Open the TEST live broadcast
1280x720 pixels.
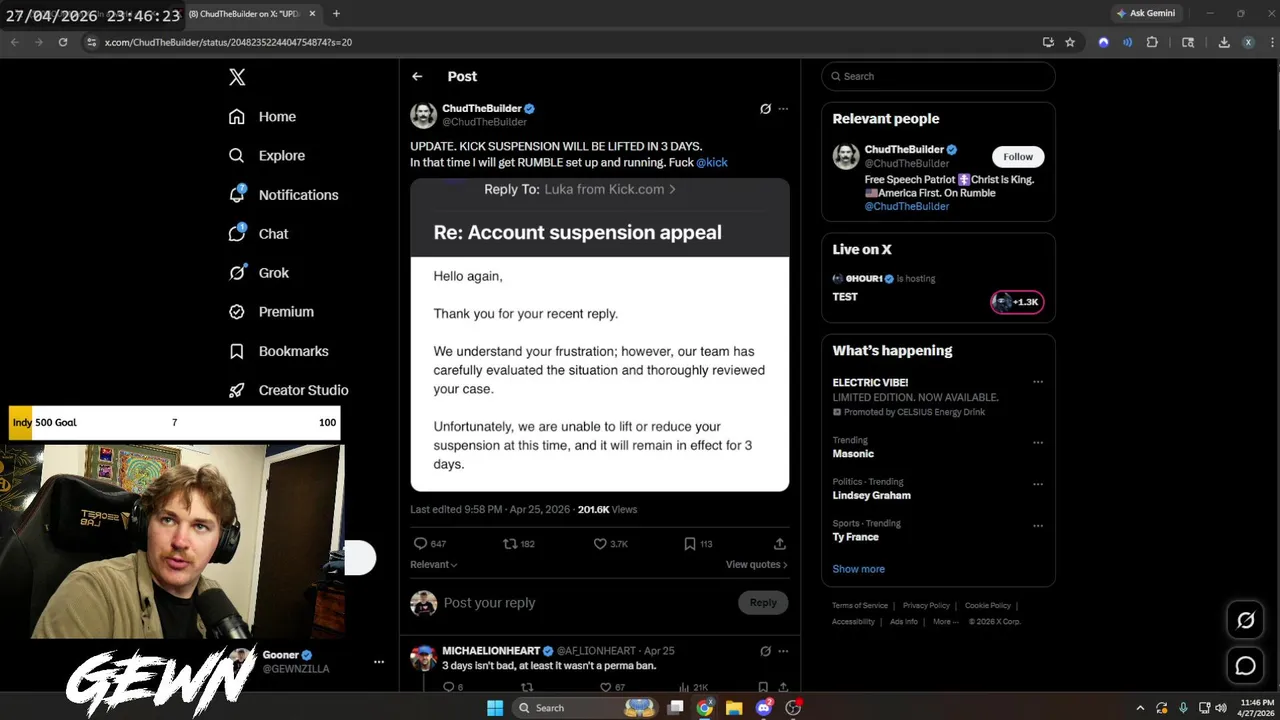(845, 297)
